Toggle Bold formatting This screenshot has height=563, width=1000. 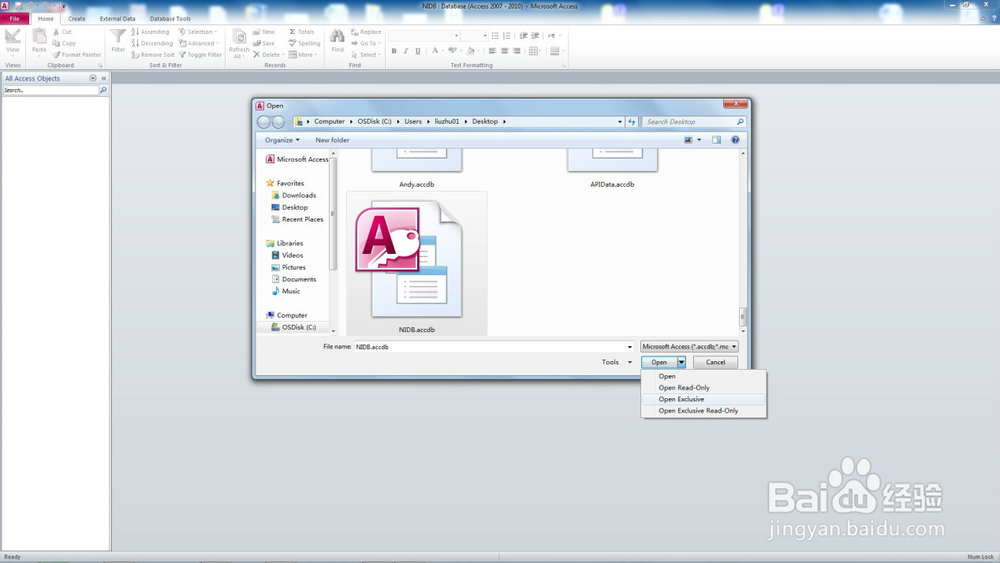tap(393, 51)
